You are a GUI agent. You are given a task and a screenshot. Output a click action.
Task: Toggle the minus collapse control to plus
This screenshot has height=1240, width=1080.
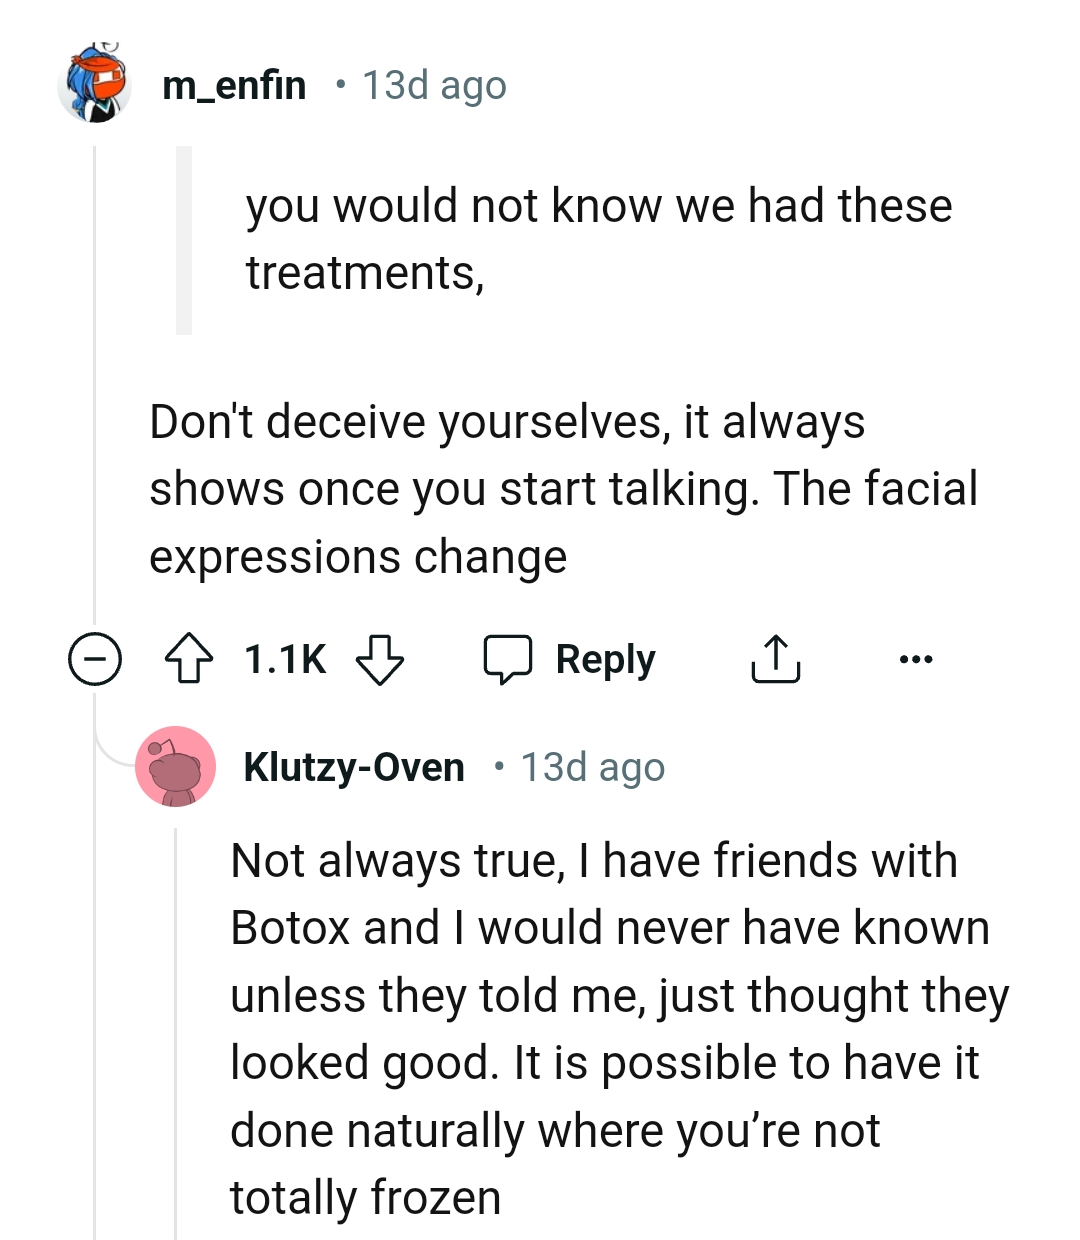[93, 658]
